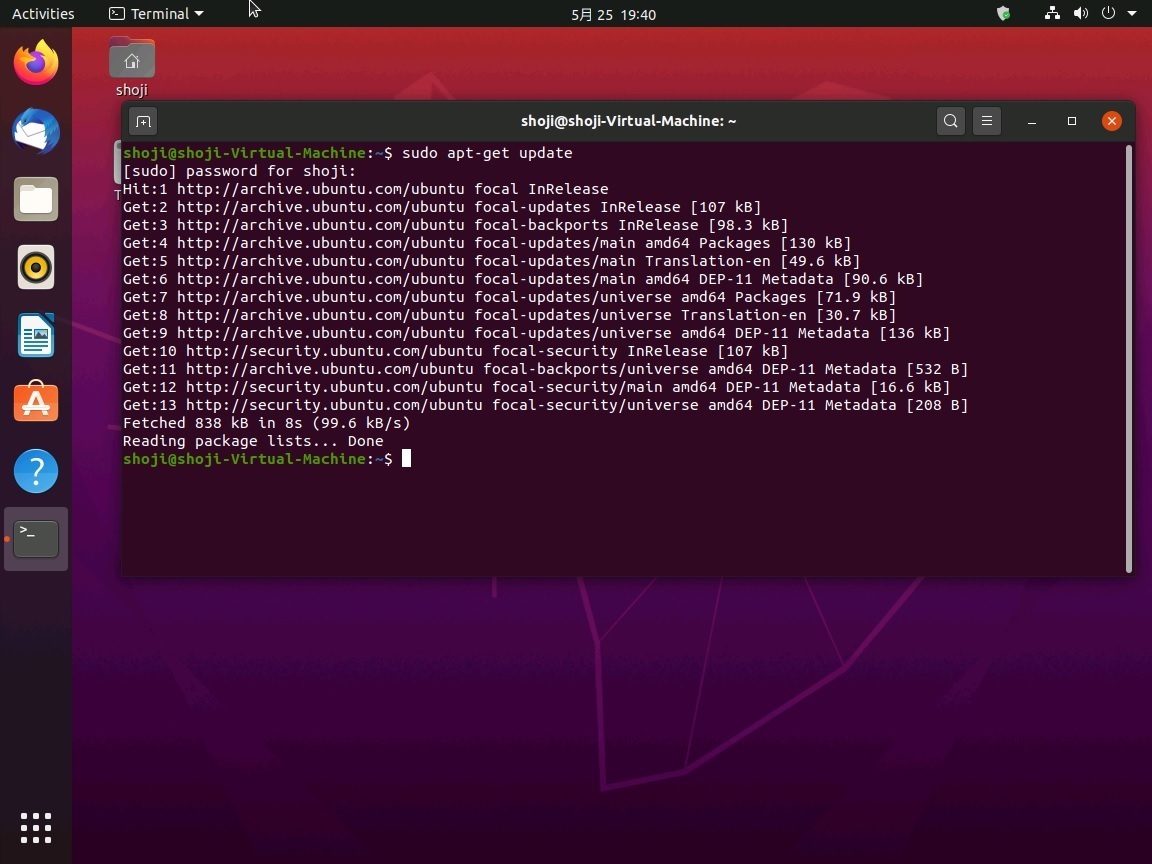Open Thunderbird mail from the dock

(x=36, y=131)
